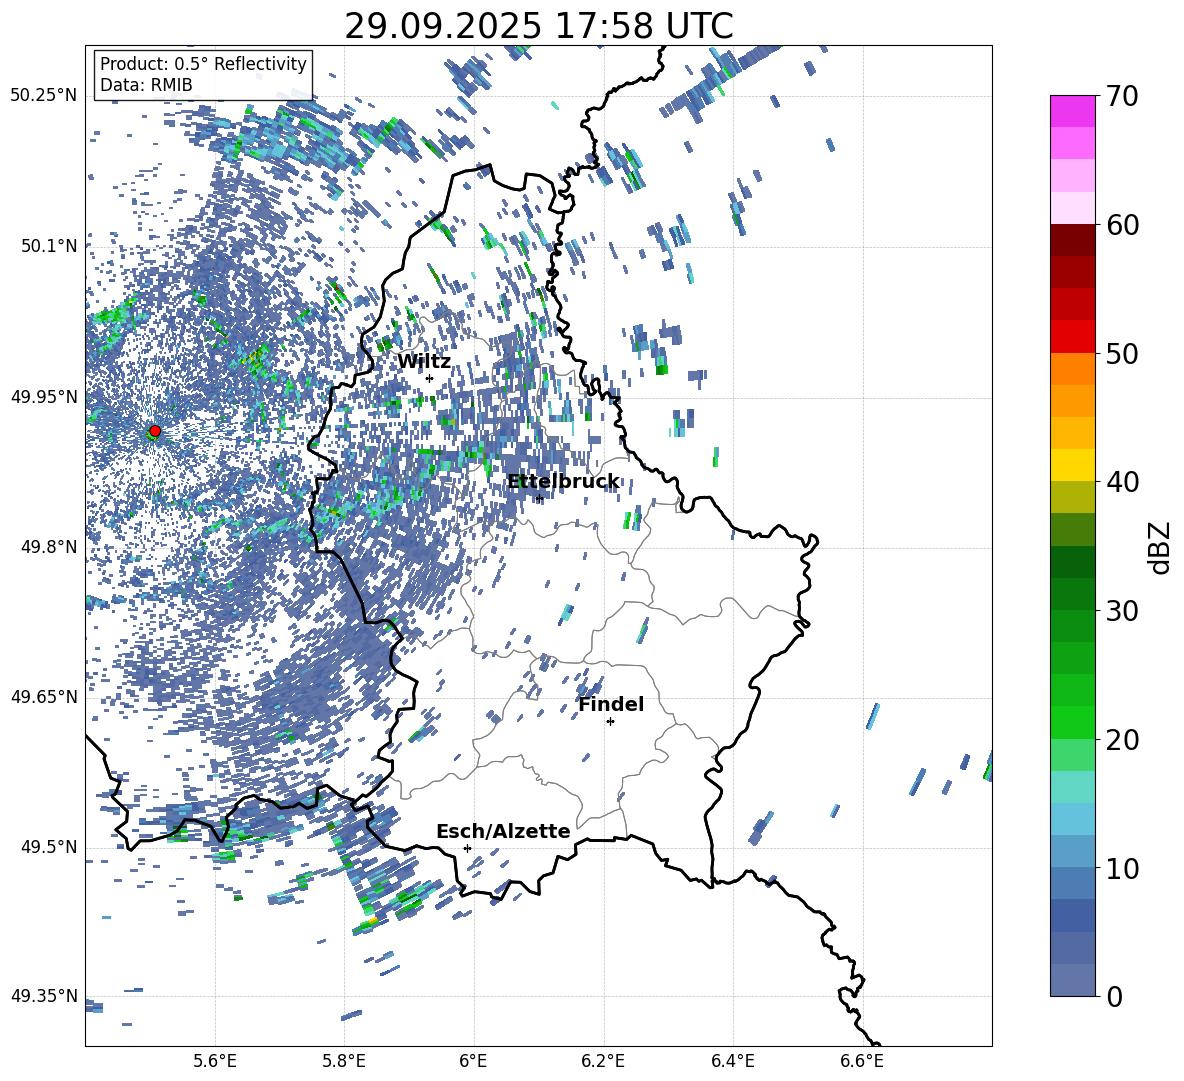Select the Esch/Alzette city label

point(503,831)
